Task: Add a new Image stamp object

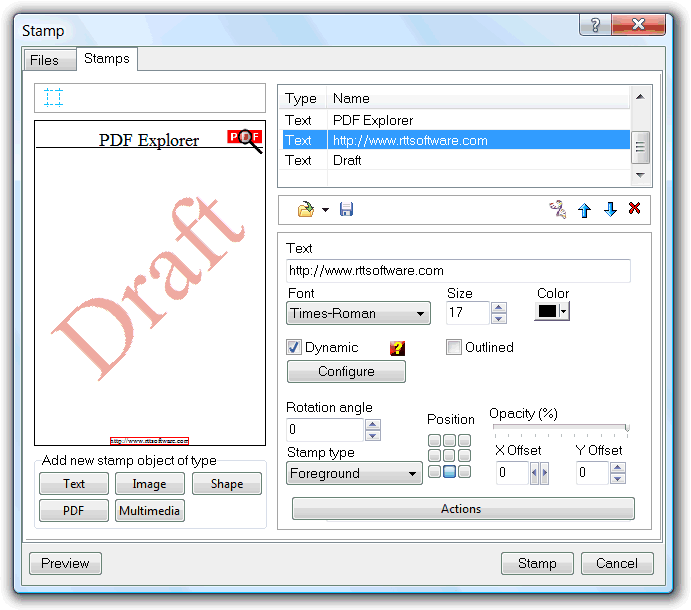Action: coord(149,484)
